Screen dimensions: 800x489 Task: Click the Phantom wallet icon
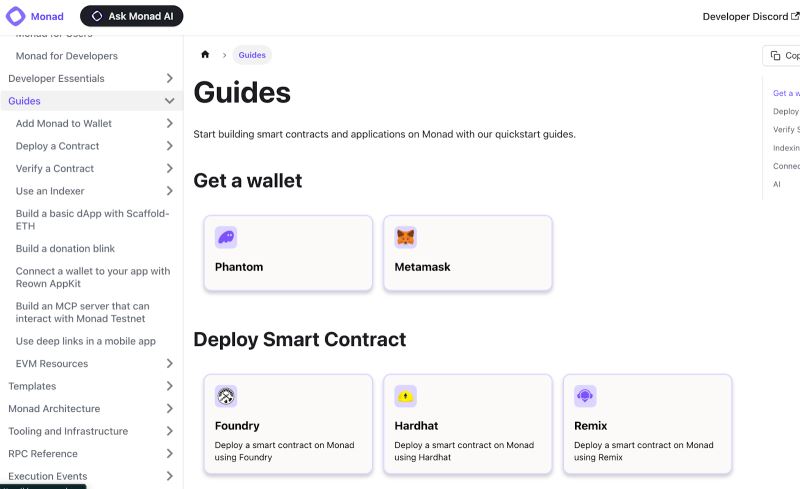pyautogui.click(x=226, y=238)
